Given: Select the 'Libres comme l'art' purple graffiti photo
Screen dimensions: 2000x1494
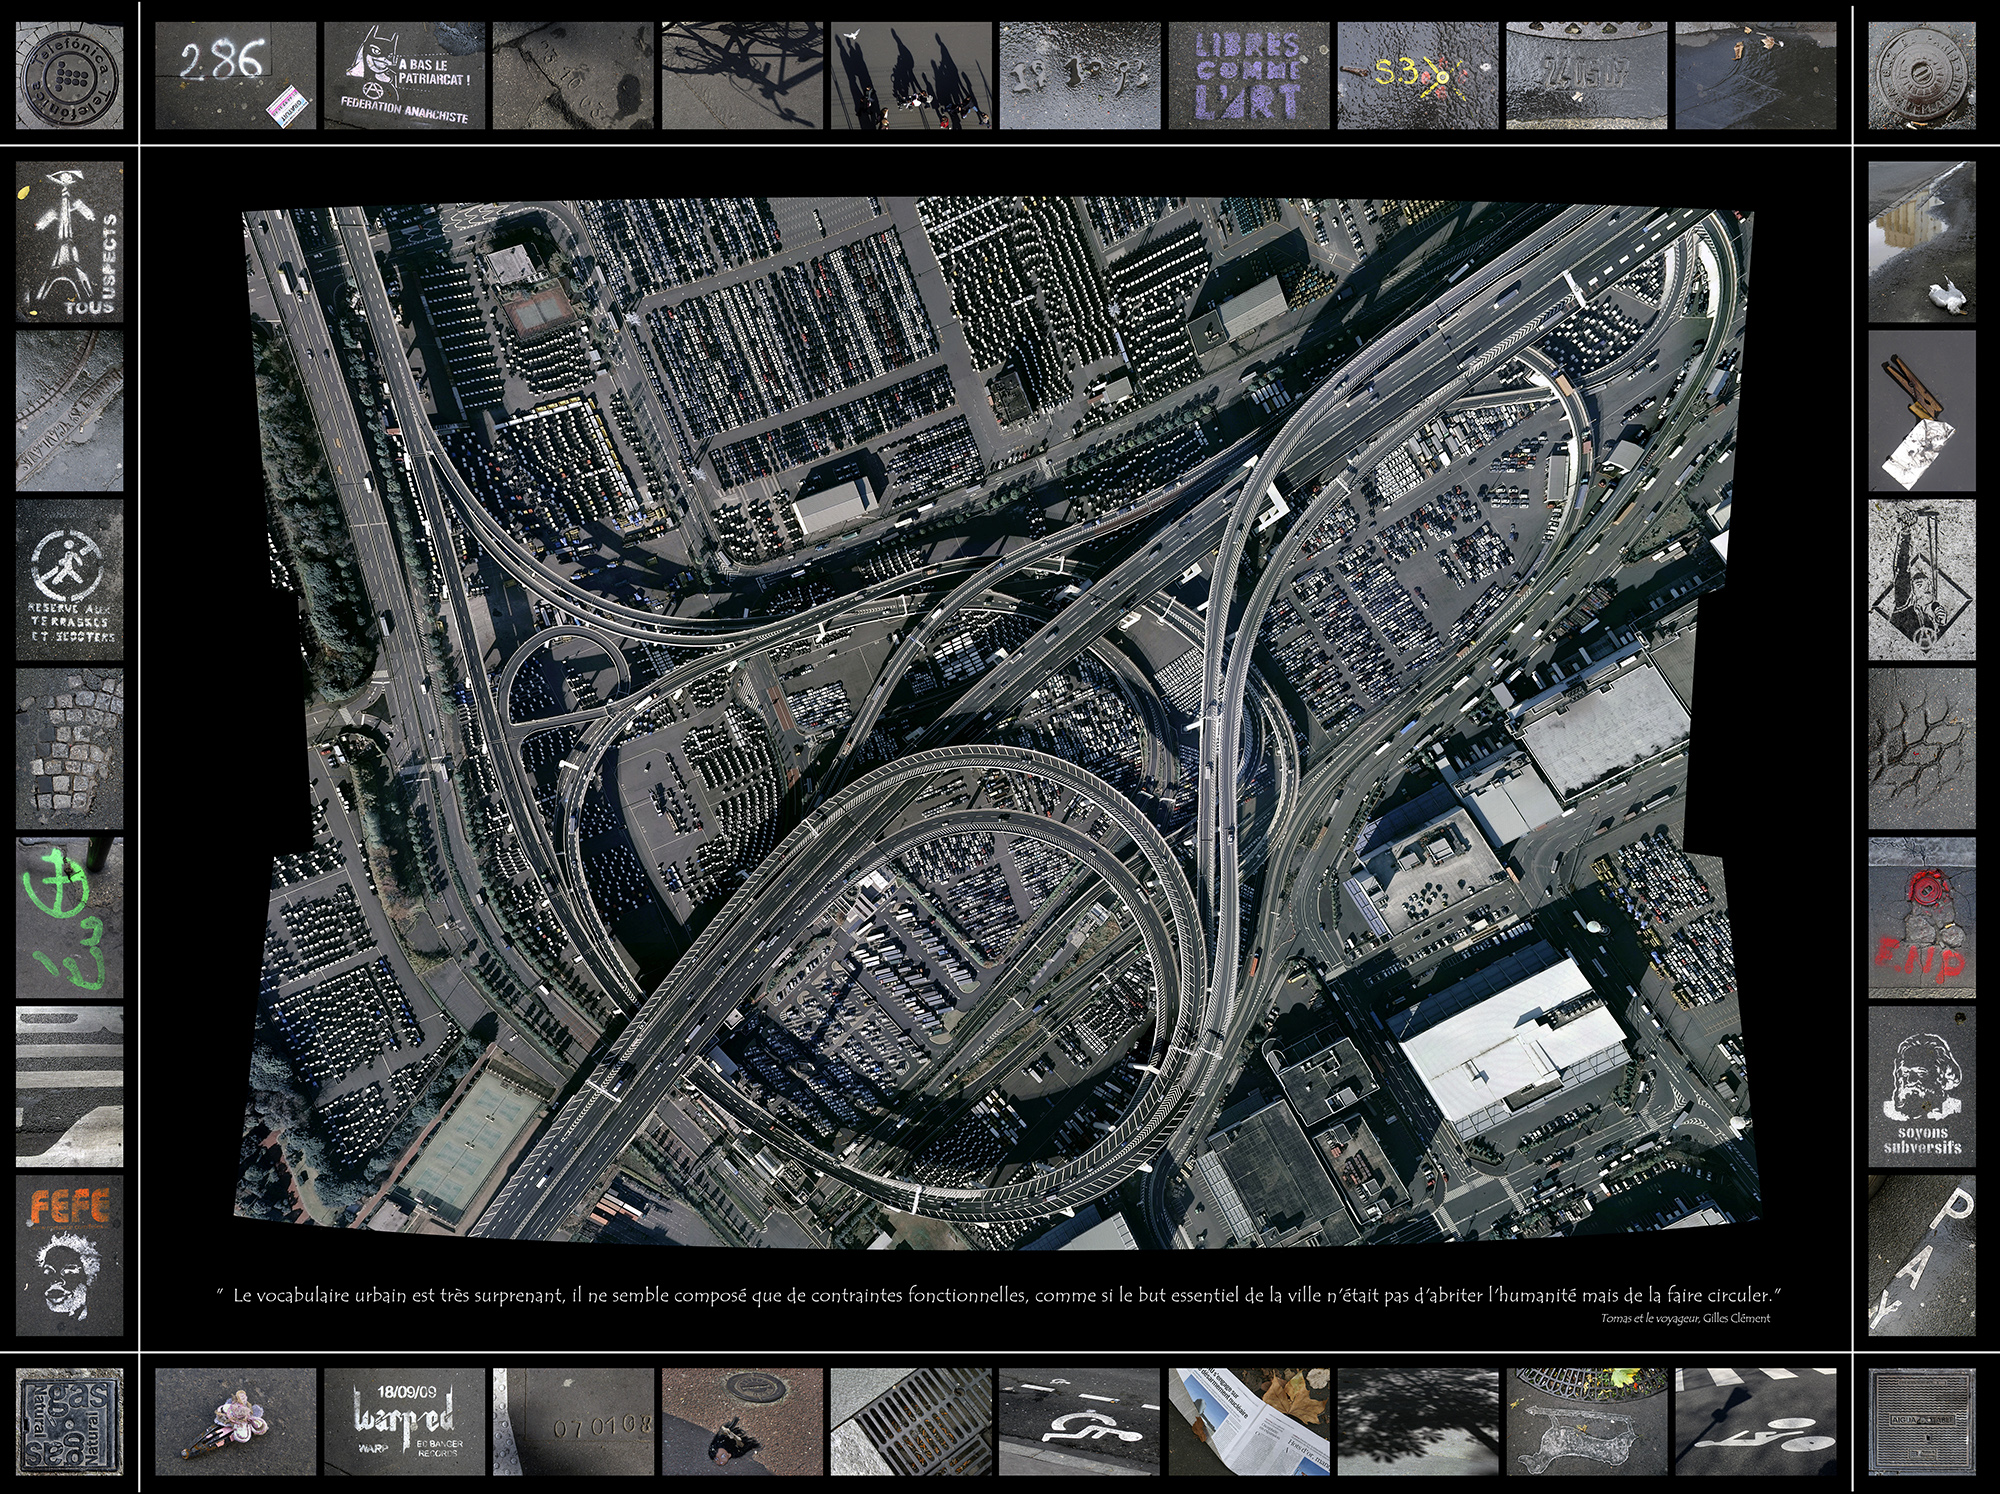Looking at the screenshot, I should (x=1248, y=77).
